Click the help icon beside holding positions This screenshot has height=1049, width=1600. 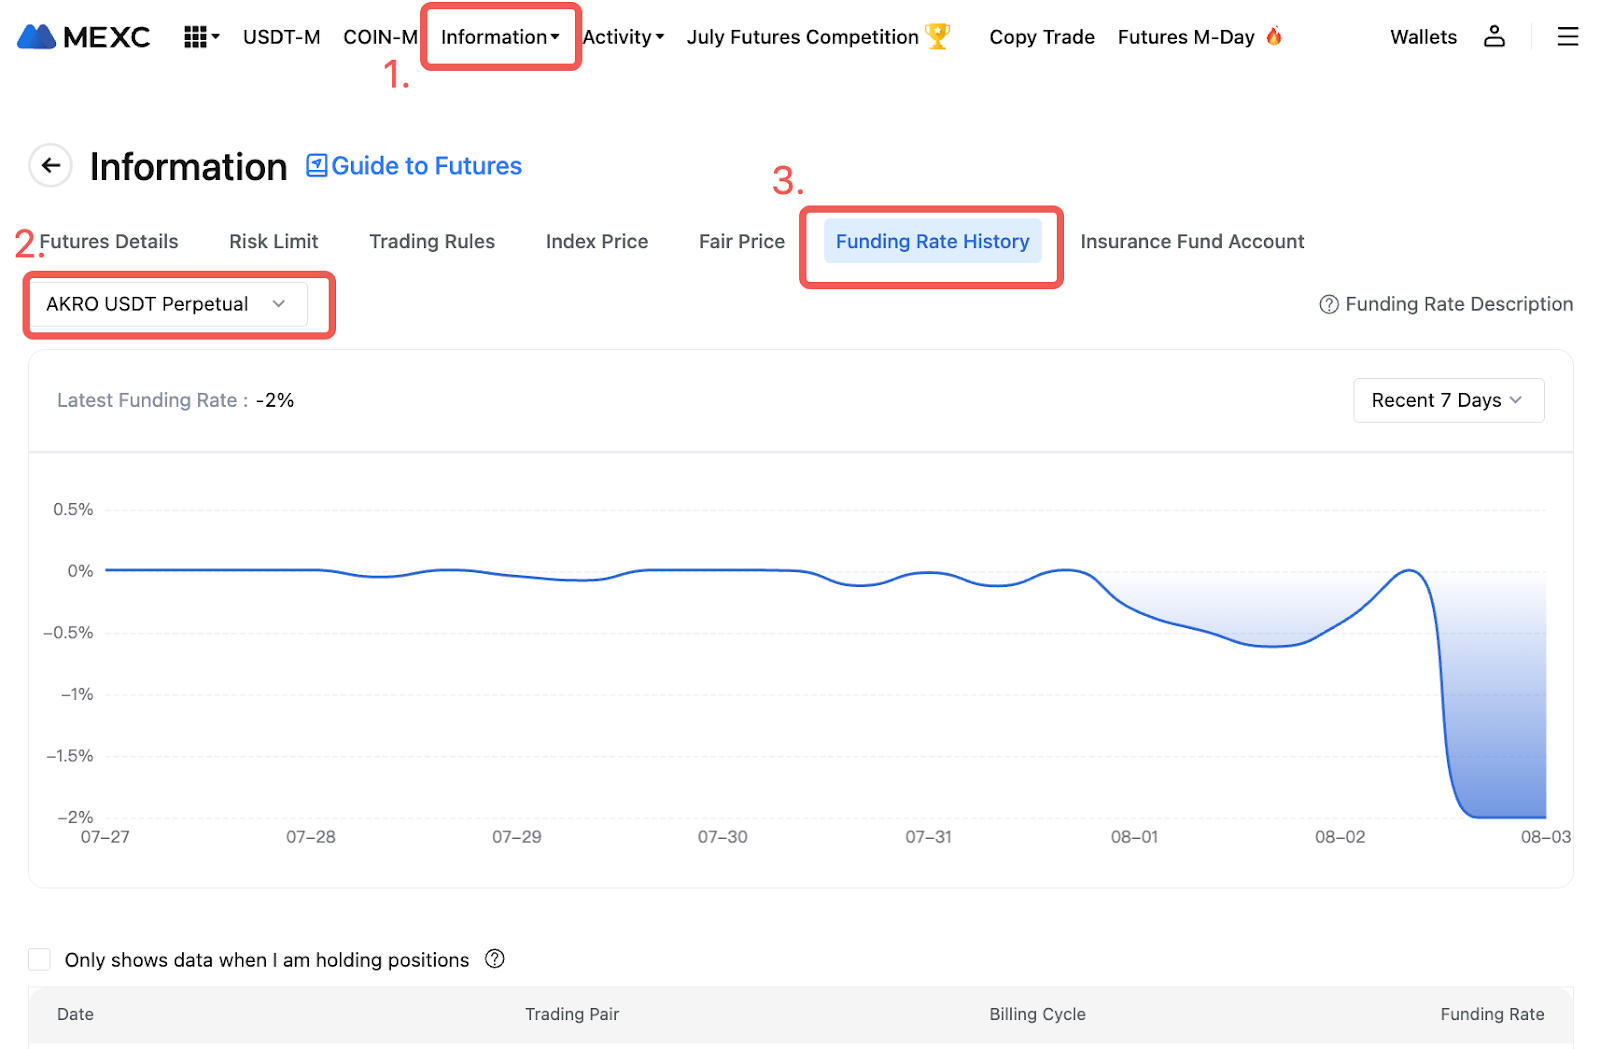tap(494, 959)
